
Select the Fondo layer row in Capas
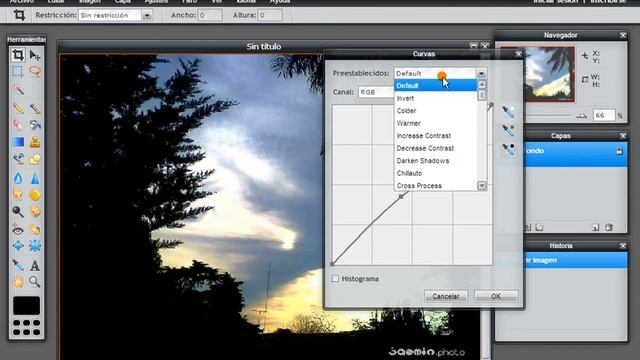point(575,154)
